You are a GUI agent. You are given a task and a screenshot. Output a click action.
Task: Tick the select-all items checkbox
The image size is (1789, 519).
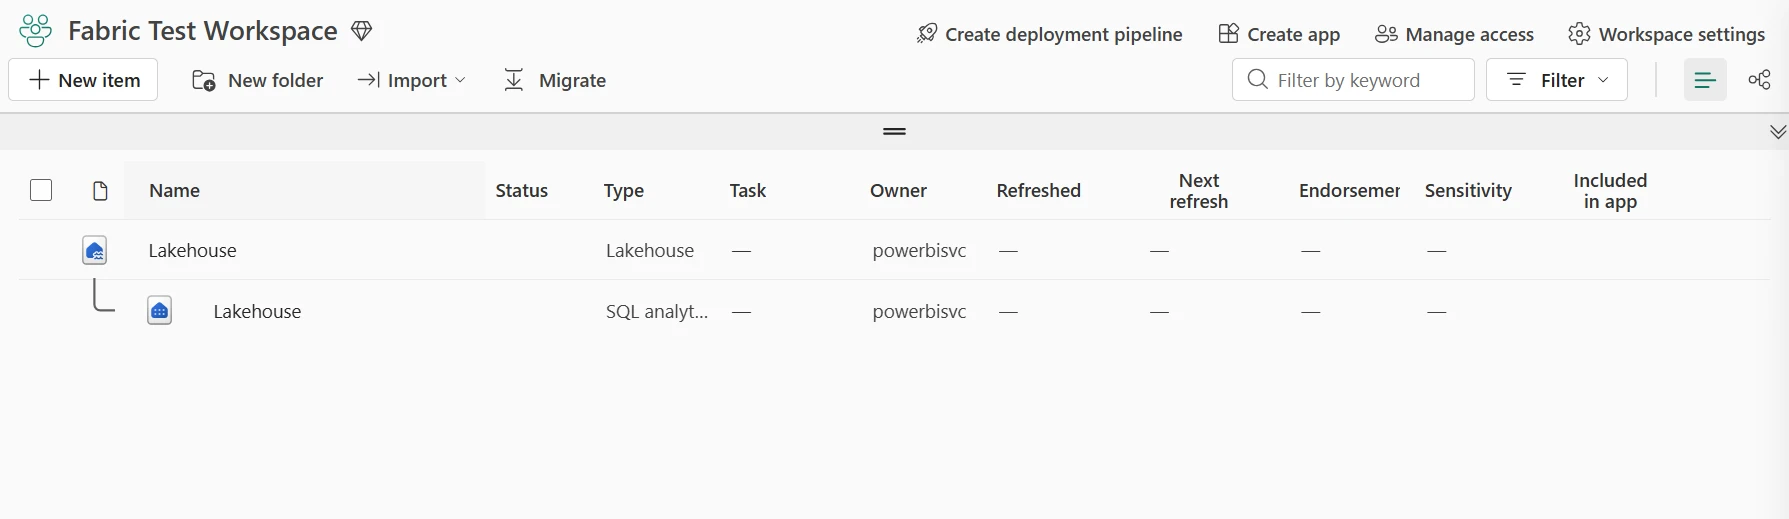pyautogui.click(x=41, y=190)
